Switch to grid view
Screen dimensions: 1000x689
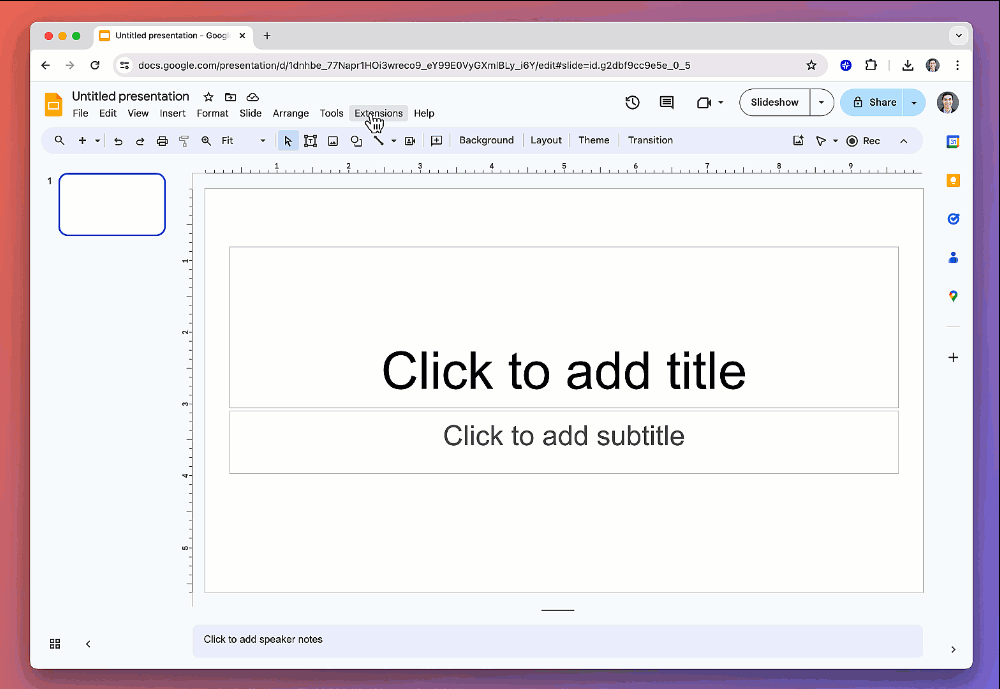pyautogui.click(x=55, y=644)
